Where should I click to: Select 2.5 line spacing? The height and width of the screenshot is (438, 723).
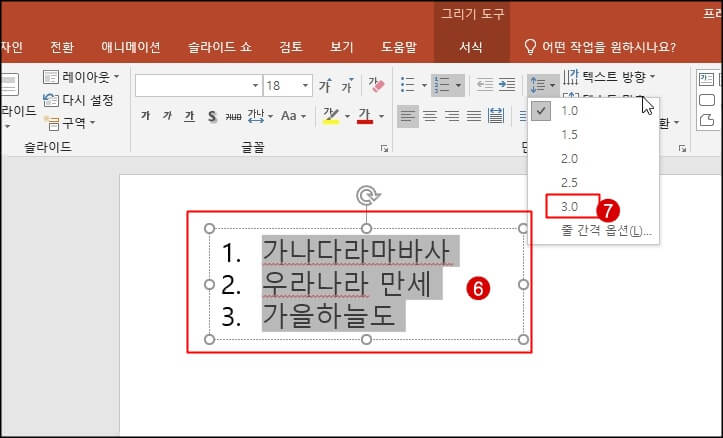593,182
